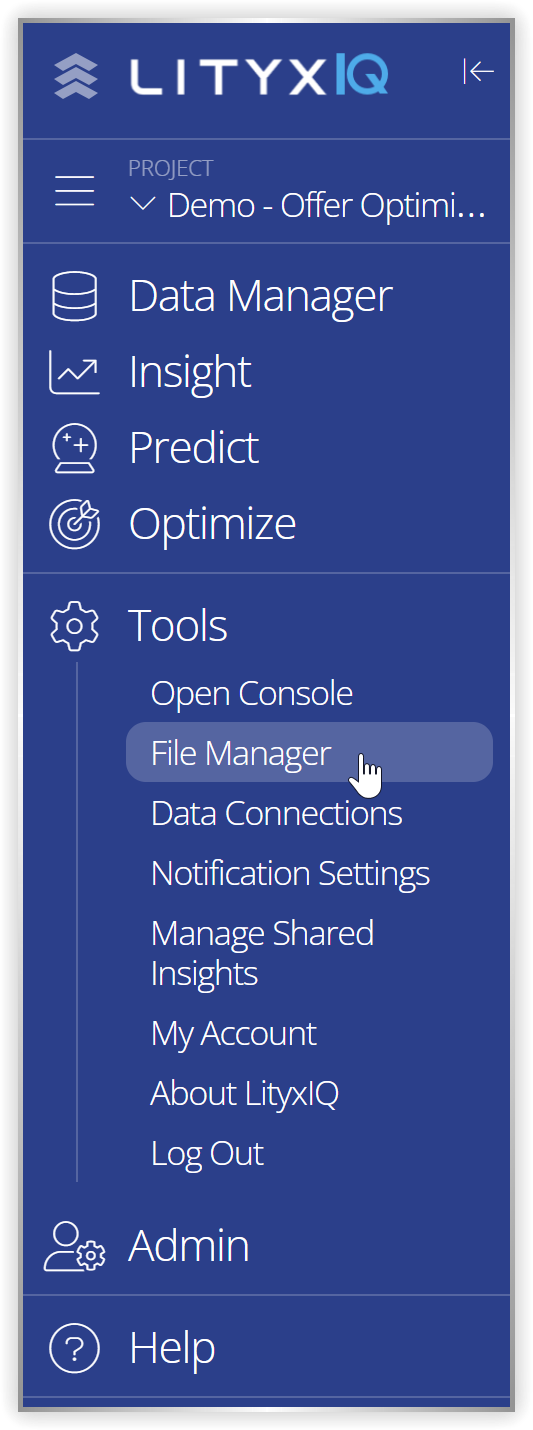
Task: Click the Insight line chart icon
Action: (x=74, y=372)
